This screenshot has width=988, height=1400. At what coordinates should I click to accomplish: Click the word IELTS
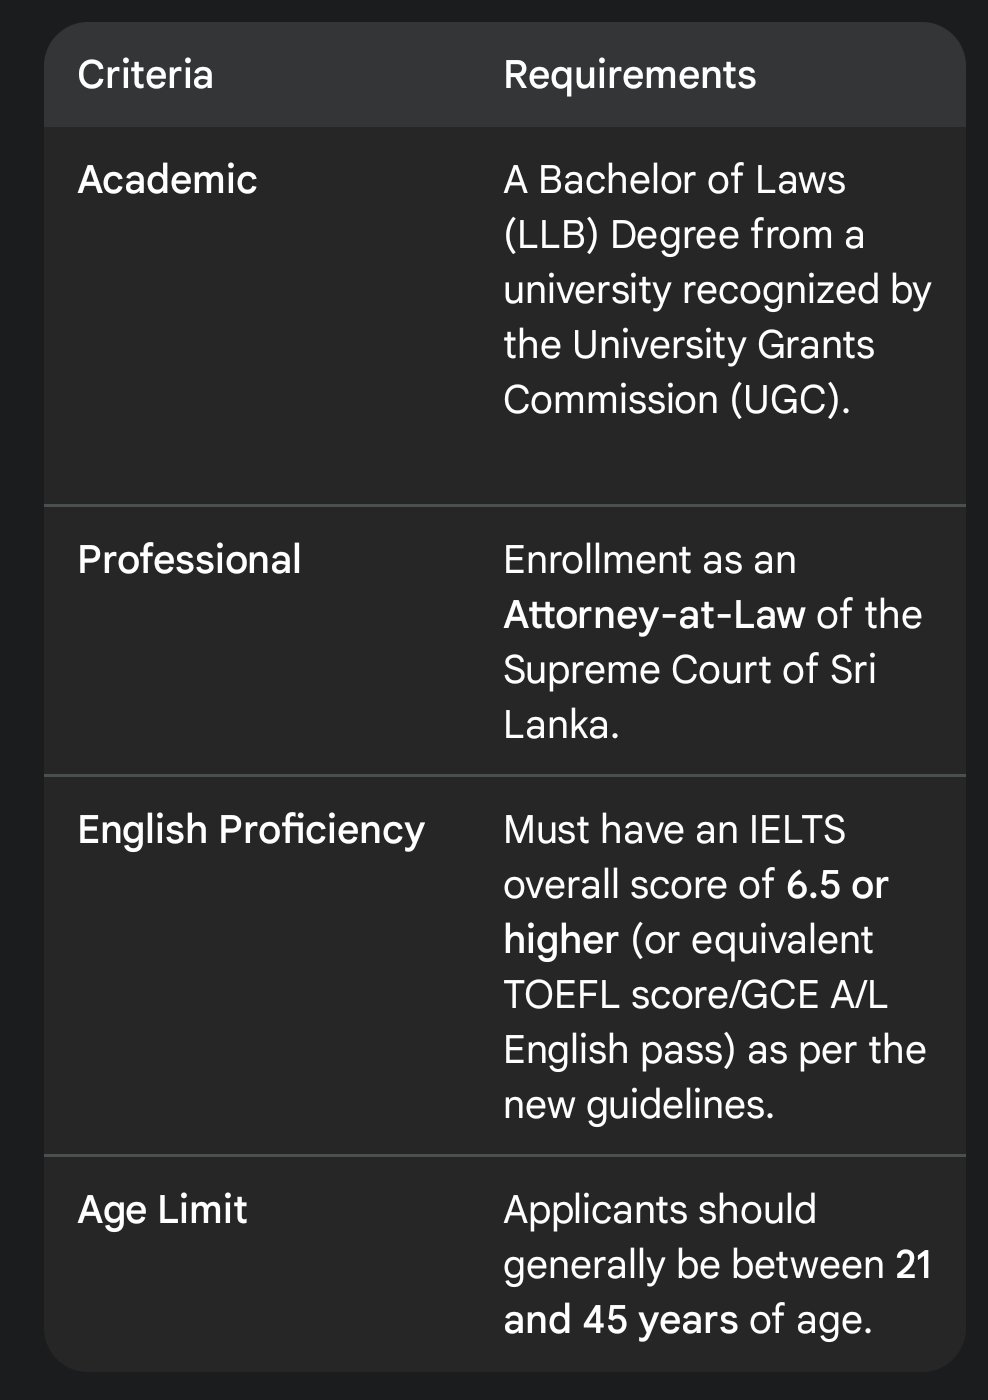pos(796,830)
